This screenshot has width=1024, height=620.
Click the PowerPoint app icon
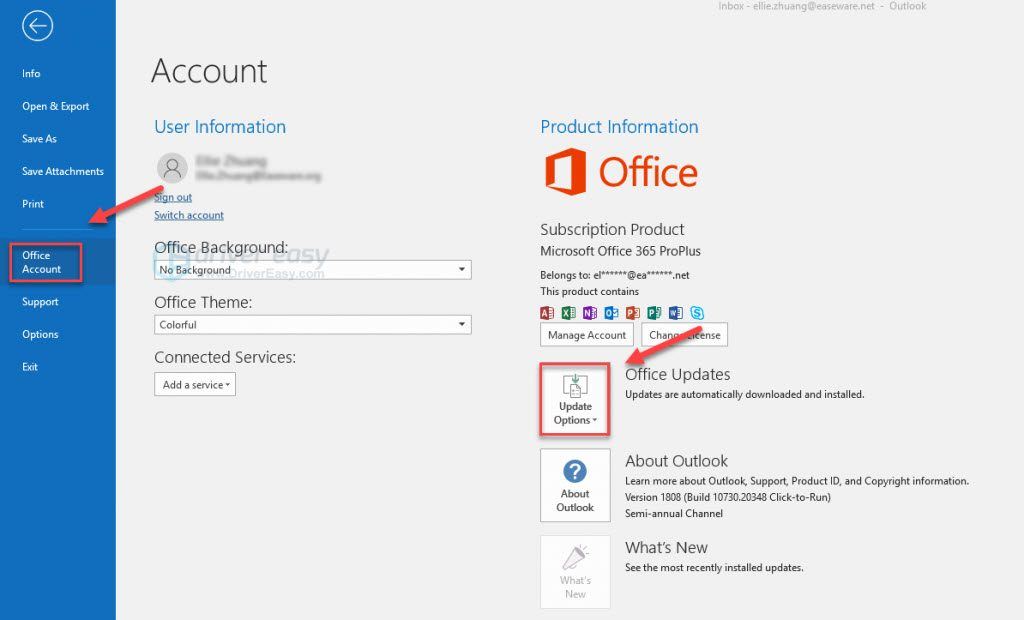point(633,313)
